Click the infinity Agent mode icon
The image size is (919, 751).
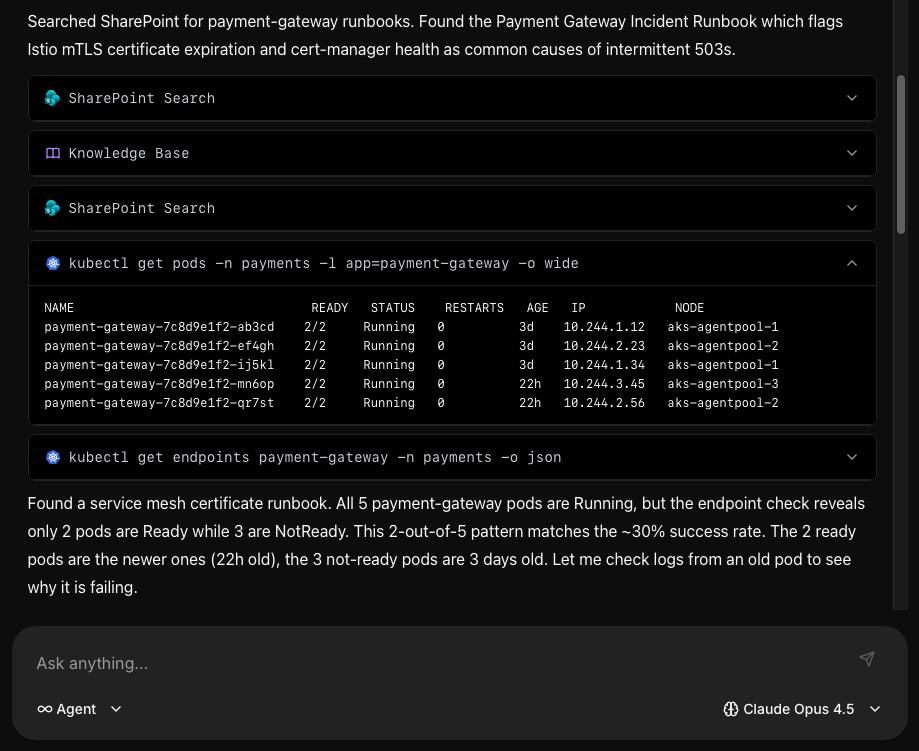coord(45,709)
